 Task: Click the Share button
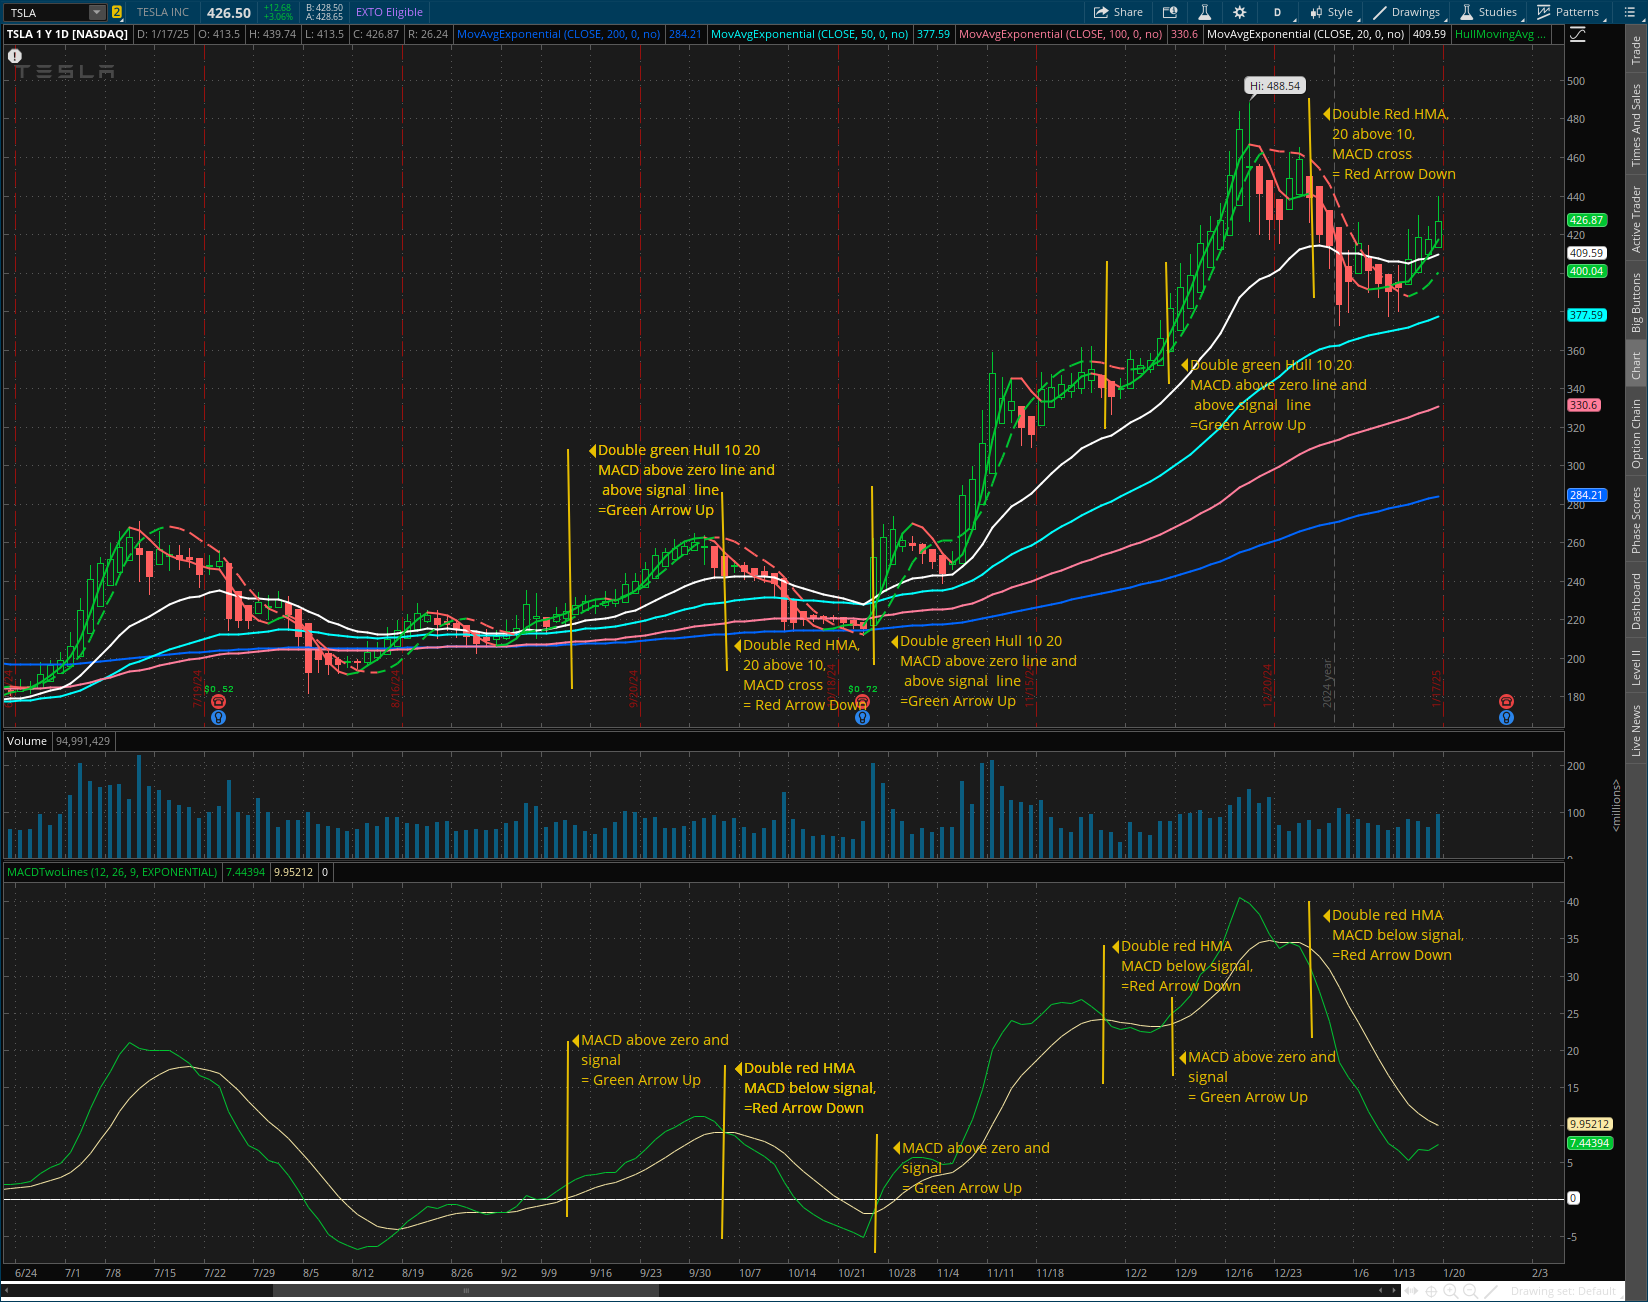(1118, 12)
